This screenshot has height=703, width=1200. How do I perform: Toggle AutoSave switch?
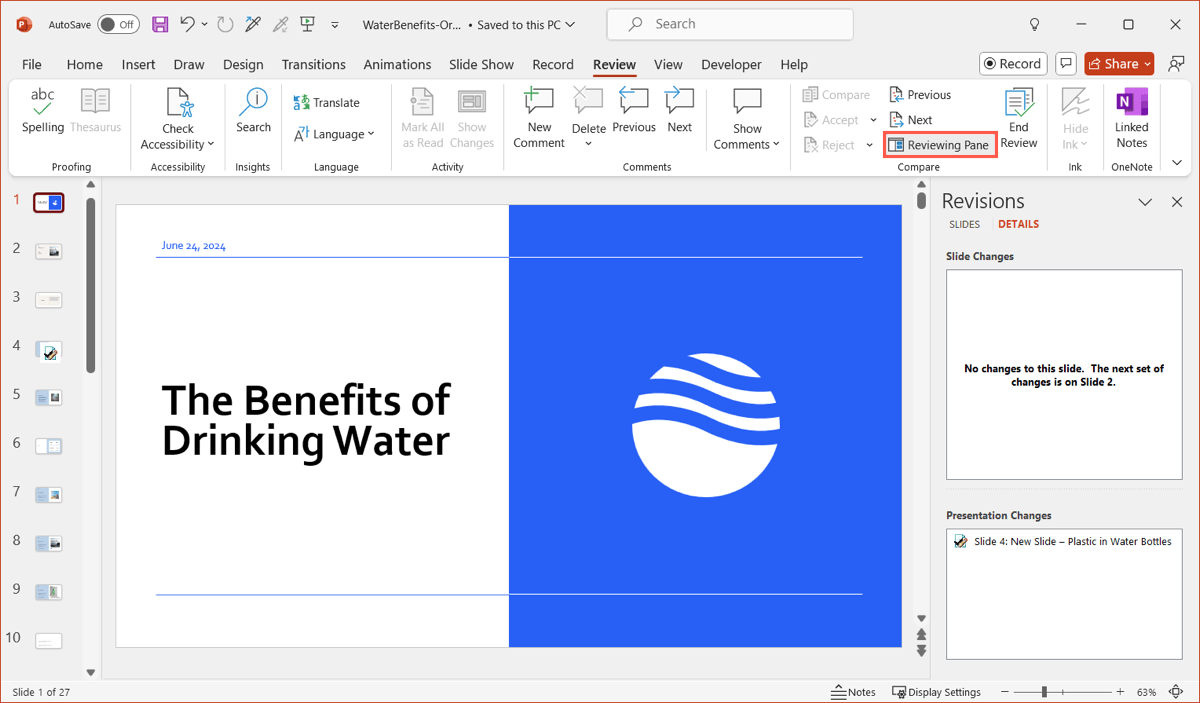click(x=118, y=24)
